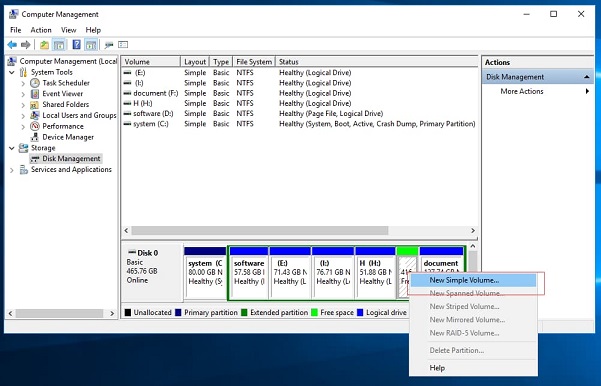
Task: Open the Task Scheduler node
Action: [x=66, y=83]
